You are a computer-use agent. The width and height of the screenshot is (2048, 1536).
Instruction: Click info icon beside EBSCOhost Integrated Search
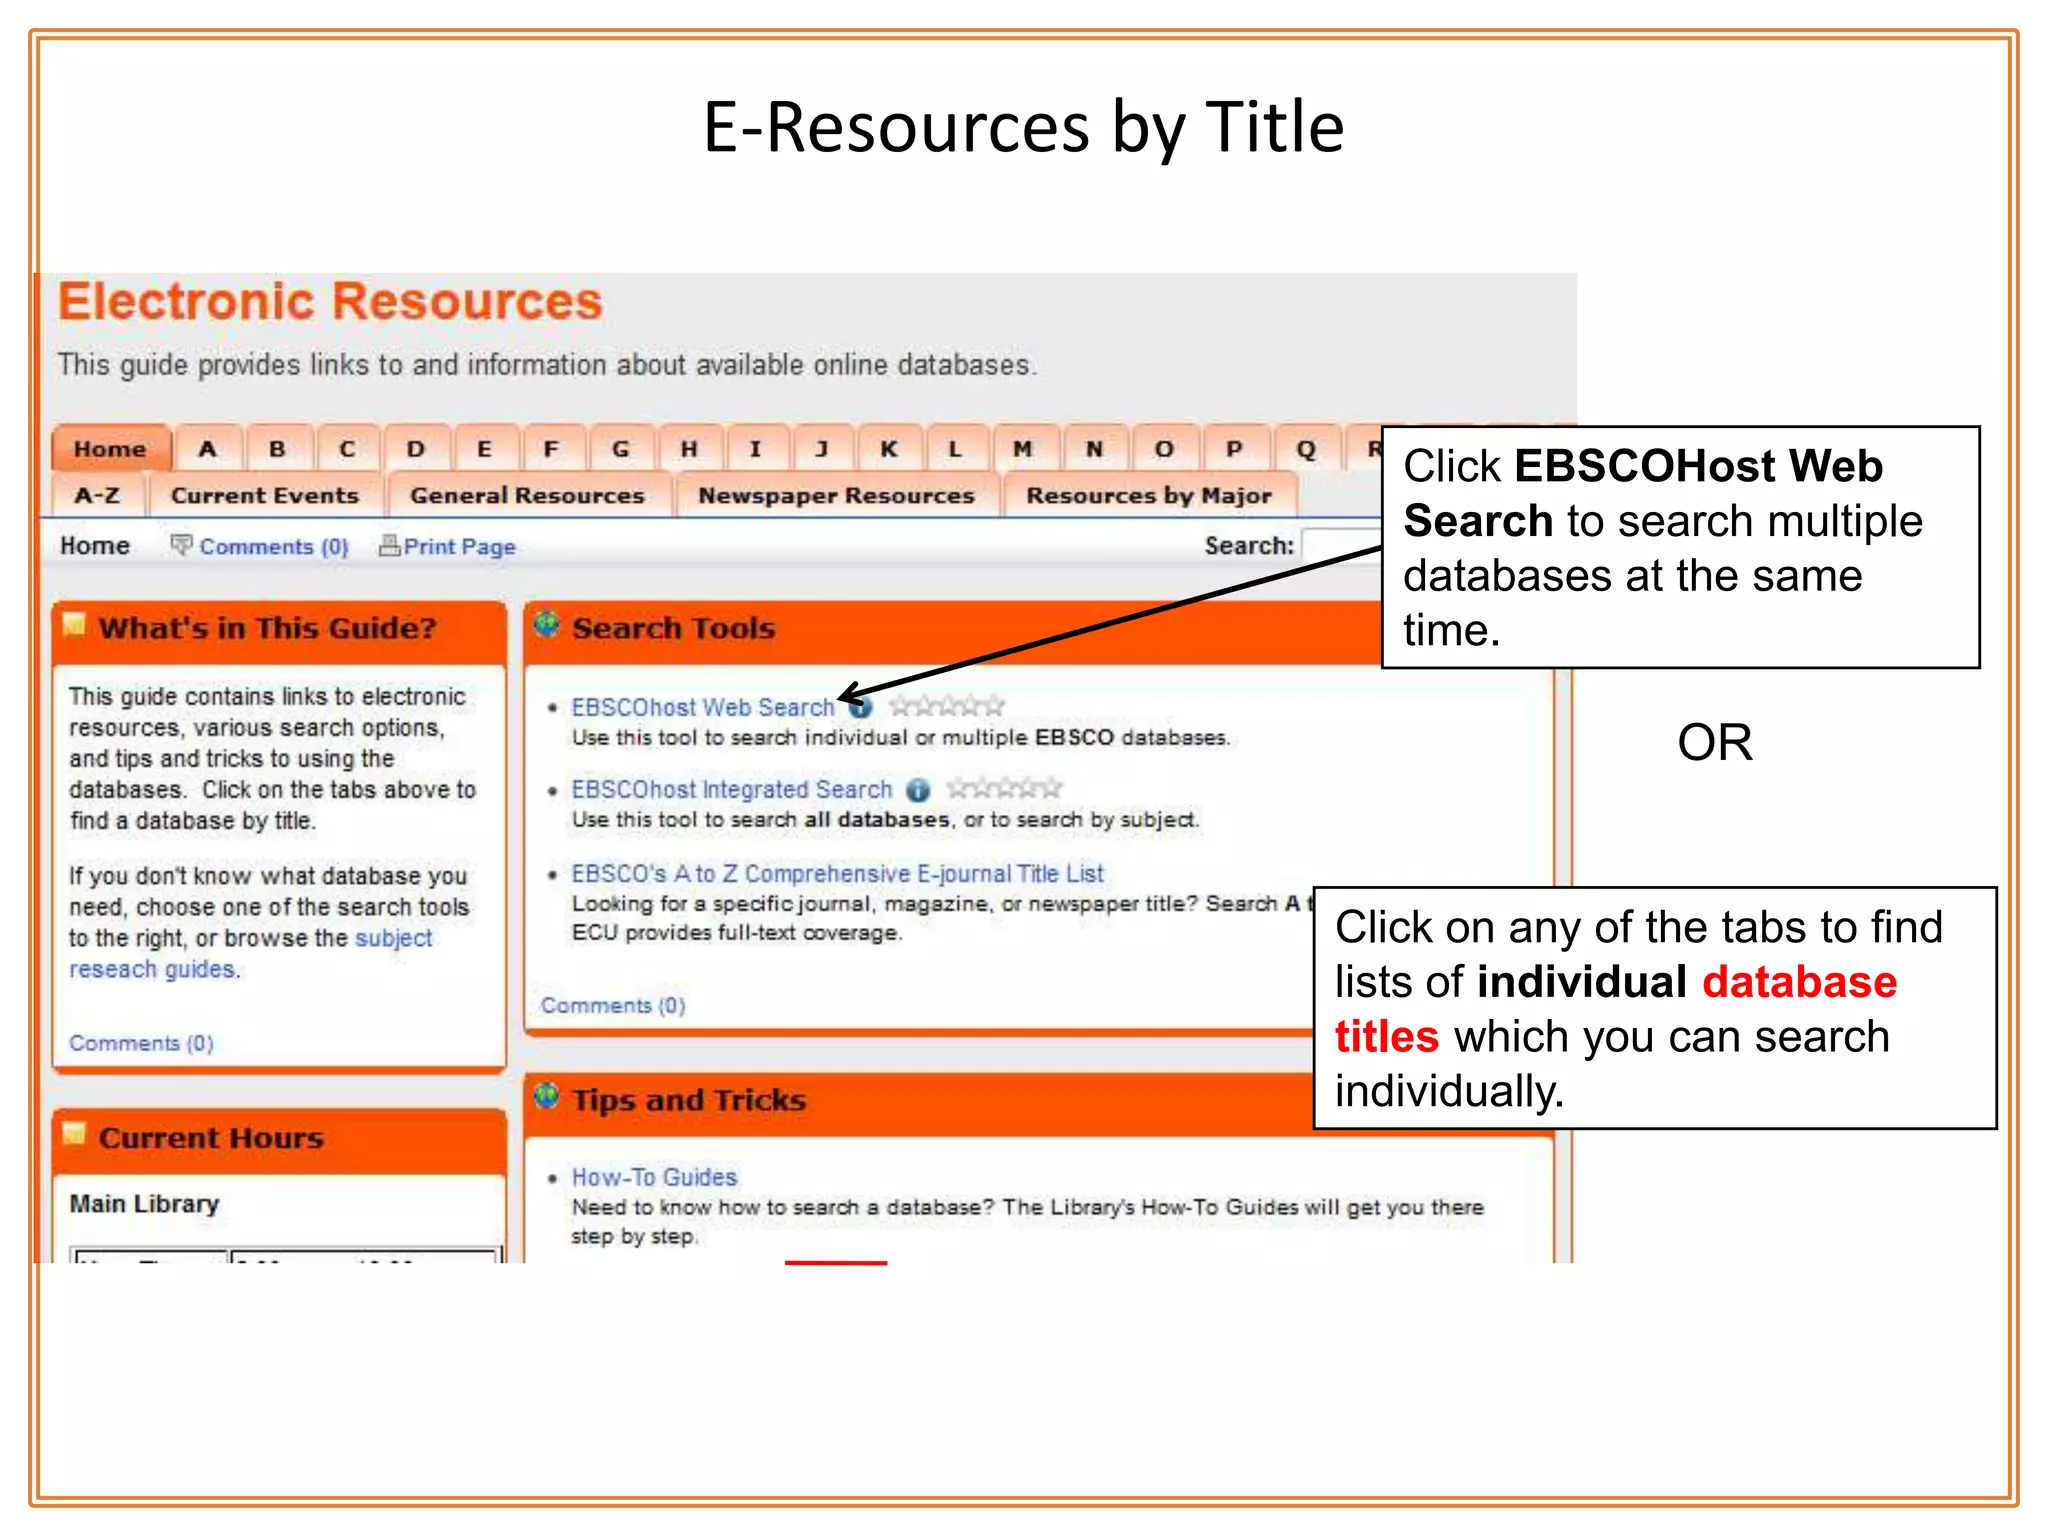tap(918, 790)
